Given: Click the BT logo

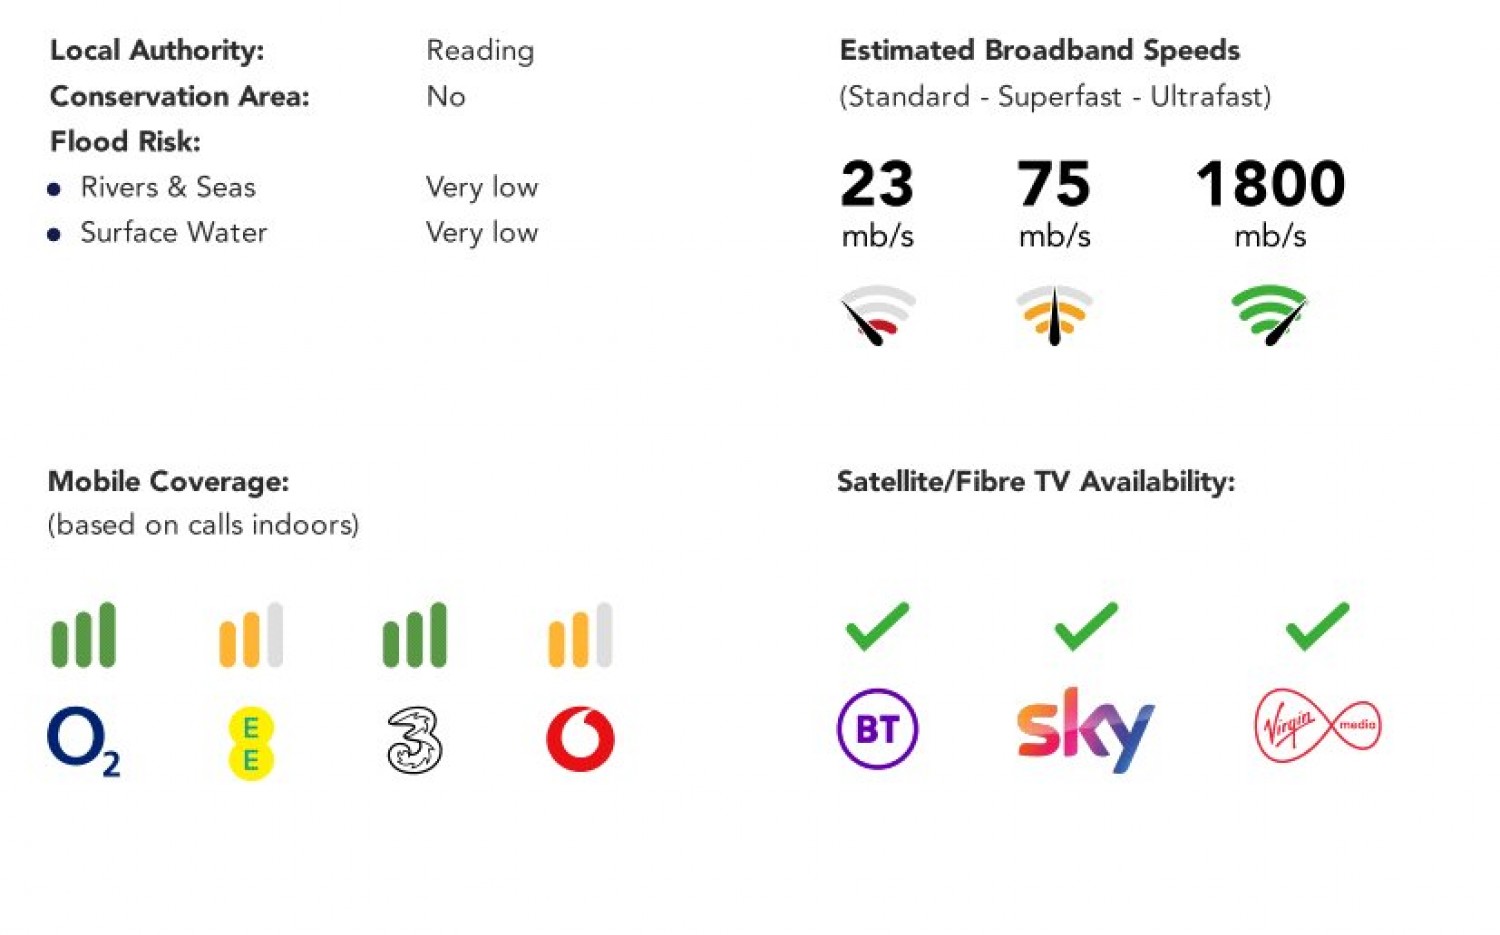Looking at the screenshot, I should pyautogui.click(x=877, y=729).
